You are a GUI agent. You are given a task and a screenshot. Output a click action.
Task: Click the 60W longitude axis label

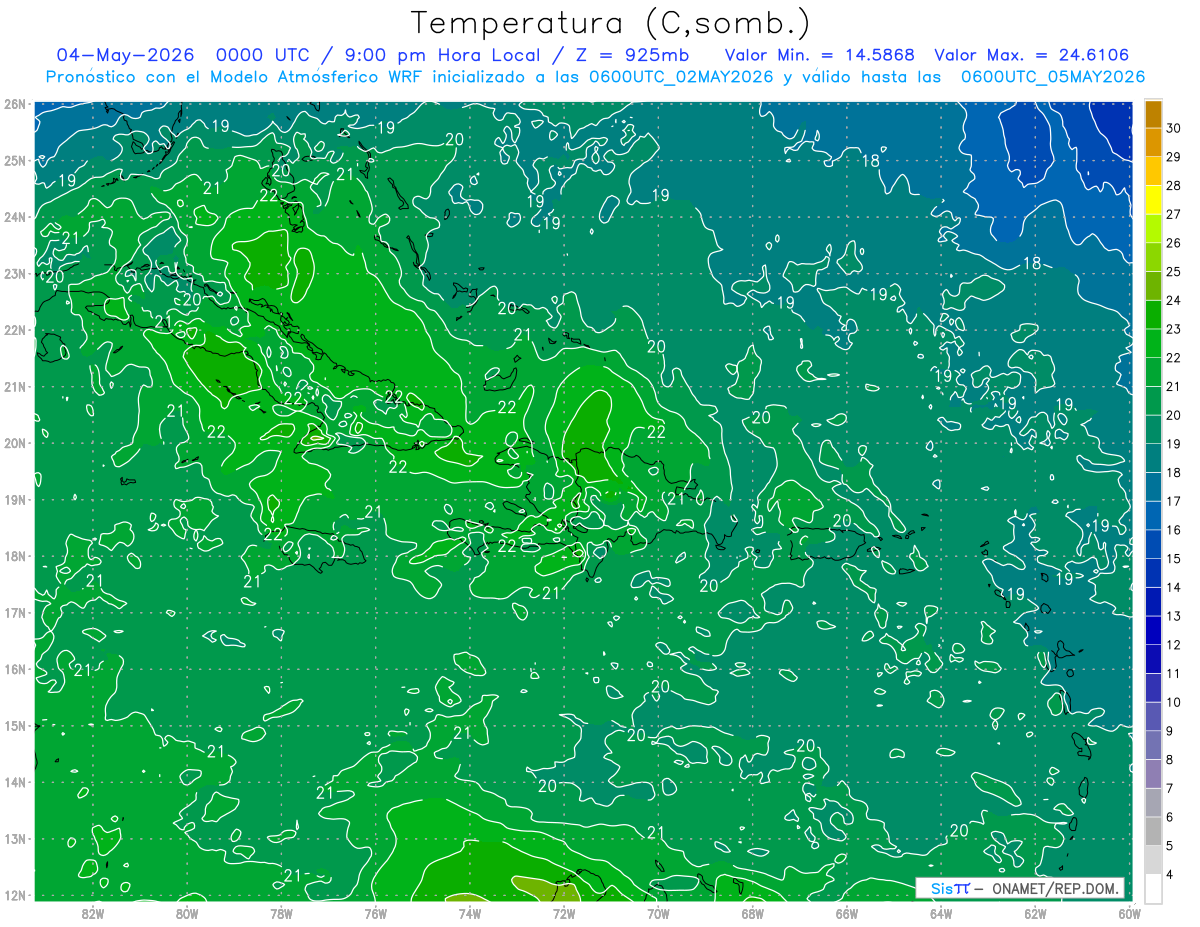tap(1129, 913)
